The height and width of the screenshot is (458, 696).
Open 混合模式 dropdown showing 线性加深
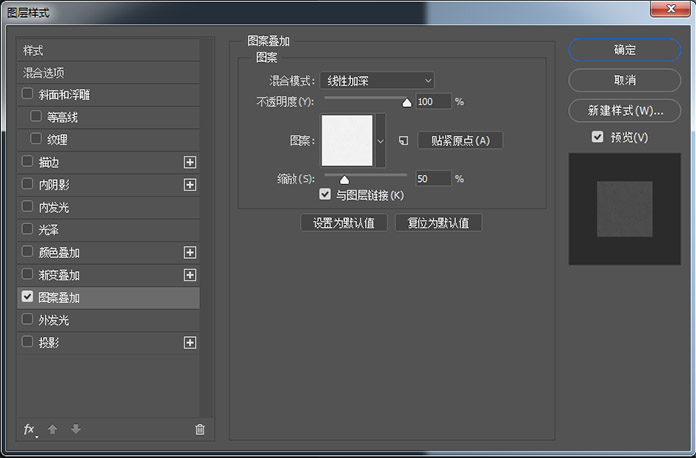pyautogui.click(x=377, y=80)
